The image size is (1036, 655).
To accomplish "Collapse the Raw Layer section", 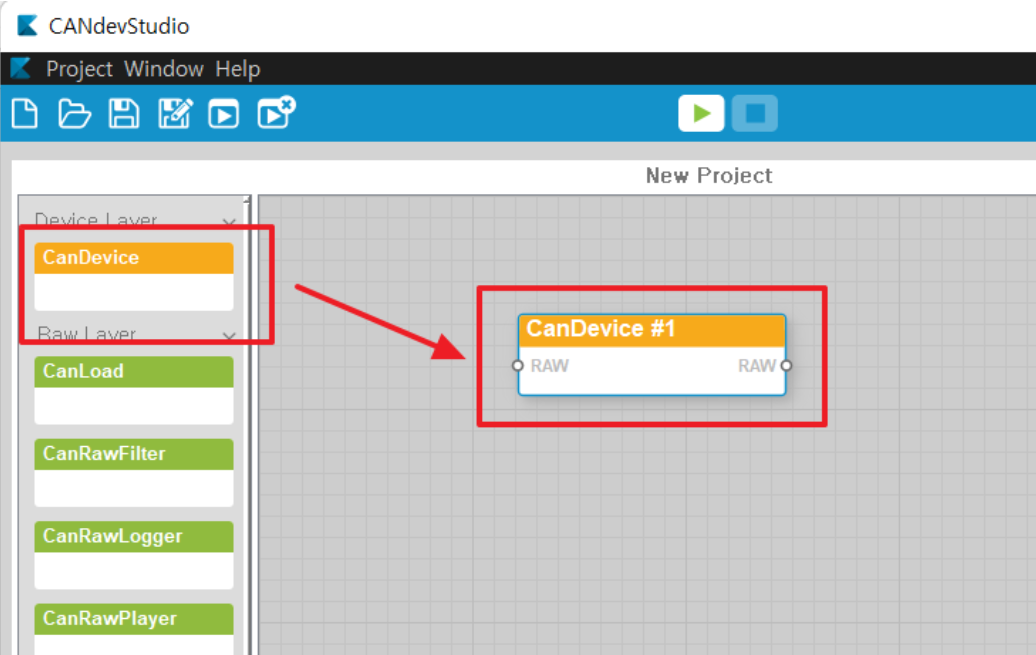I will pos(229,336).
